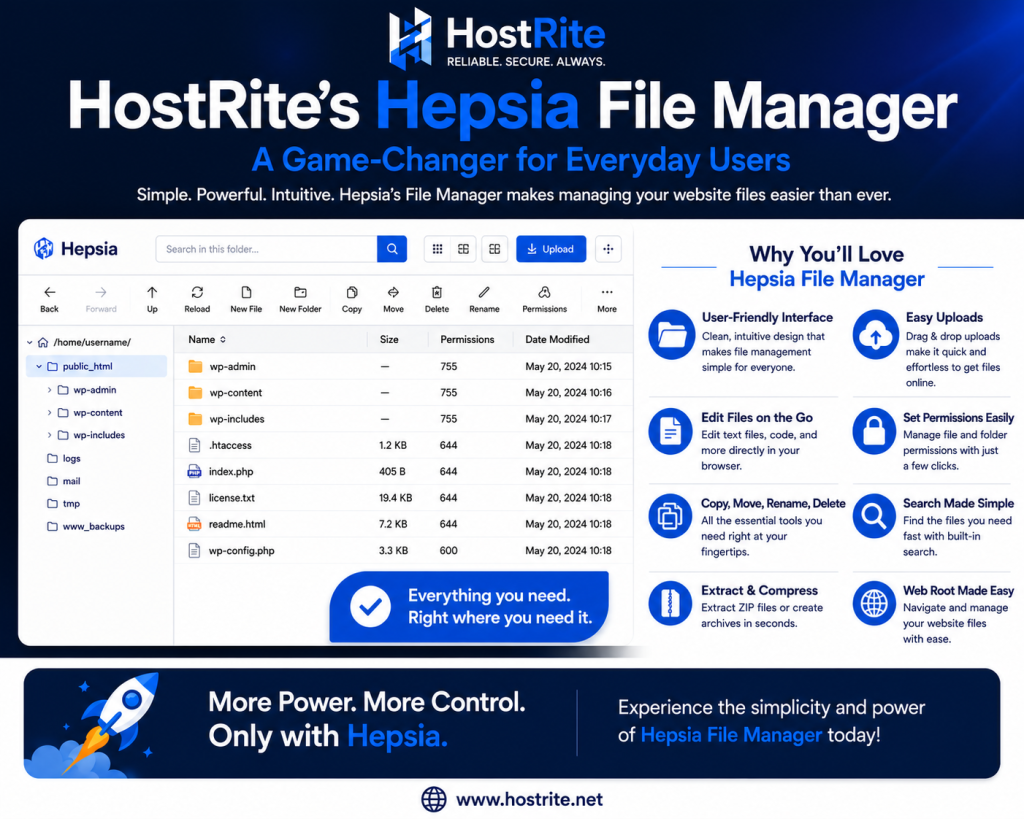Click the Copy, Move, Rename, Delete icon
1024x819 pixels.
pyautogui.click(x=670, y=516)
